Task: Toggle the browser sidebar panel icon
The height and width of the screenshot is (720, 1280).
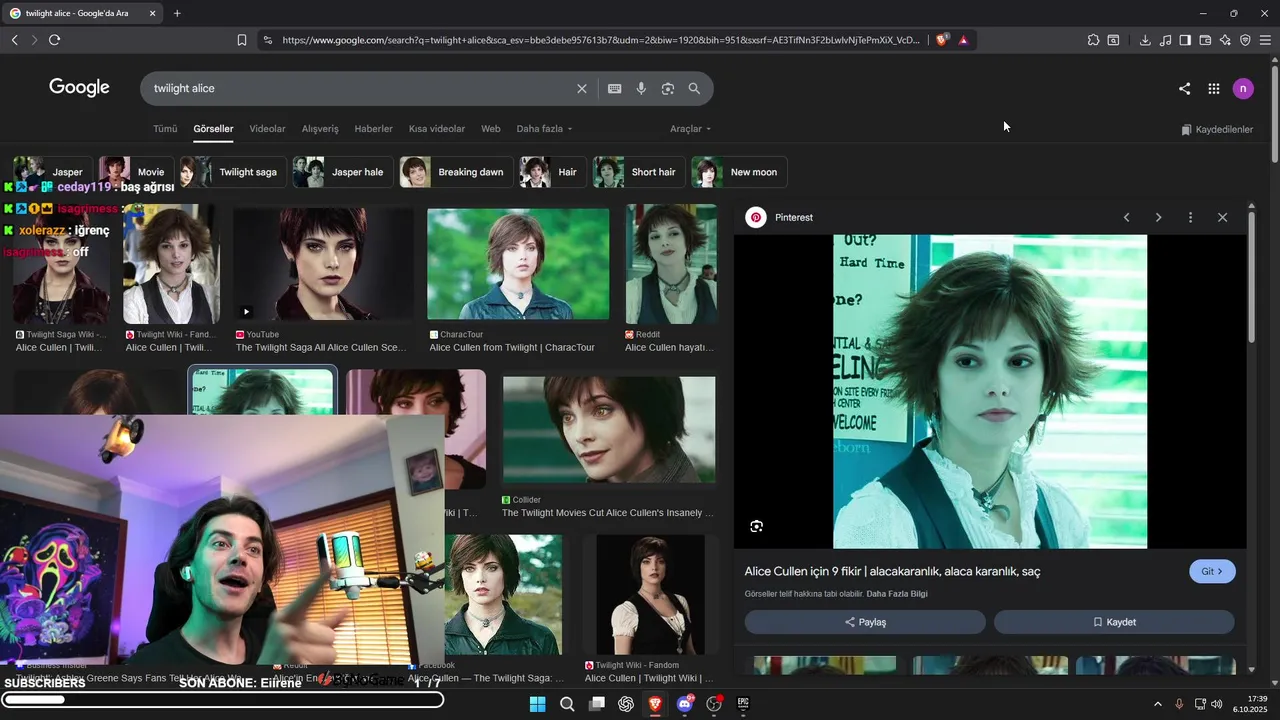Action: pos(1185,40)
